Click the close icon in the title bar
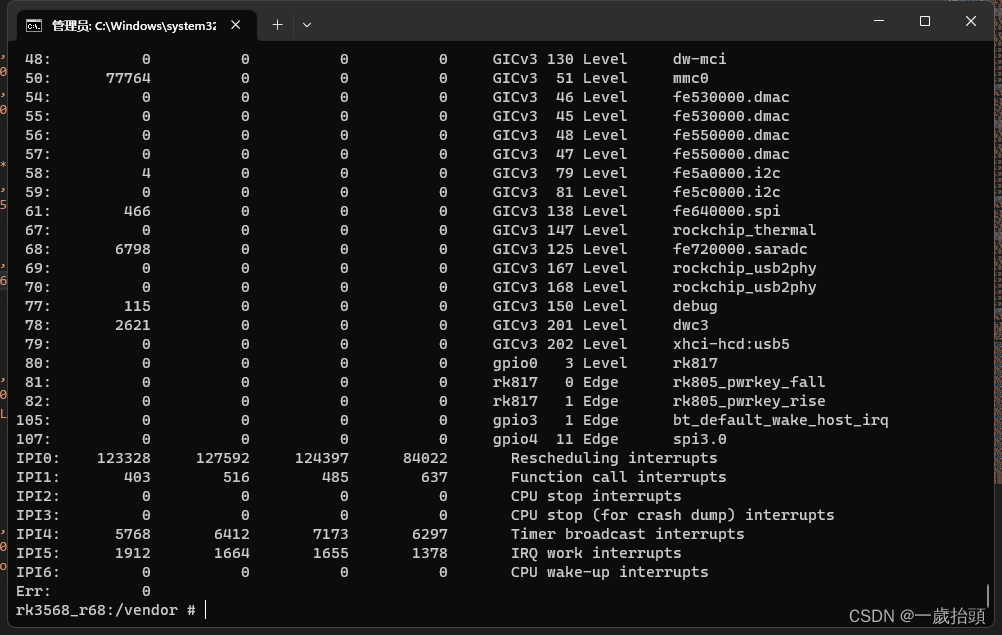This screenshot has height=635, width=1002. [970, 20]
